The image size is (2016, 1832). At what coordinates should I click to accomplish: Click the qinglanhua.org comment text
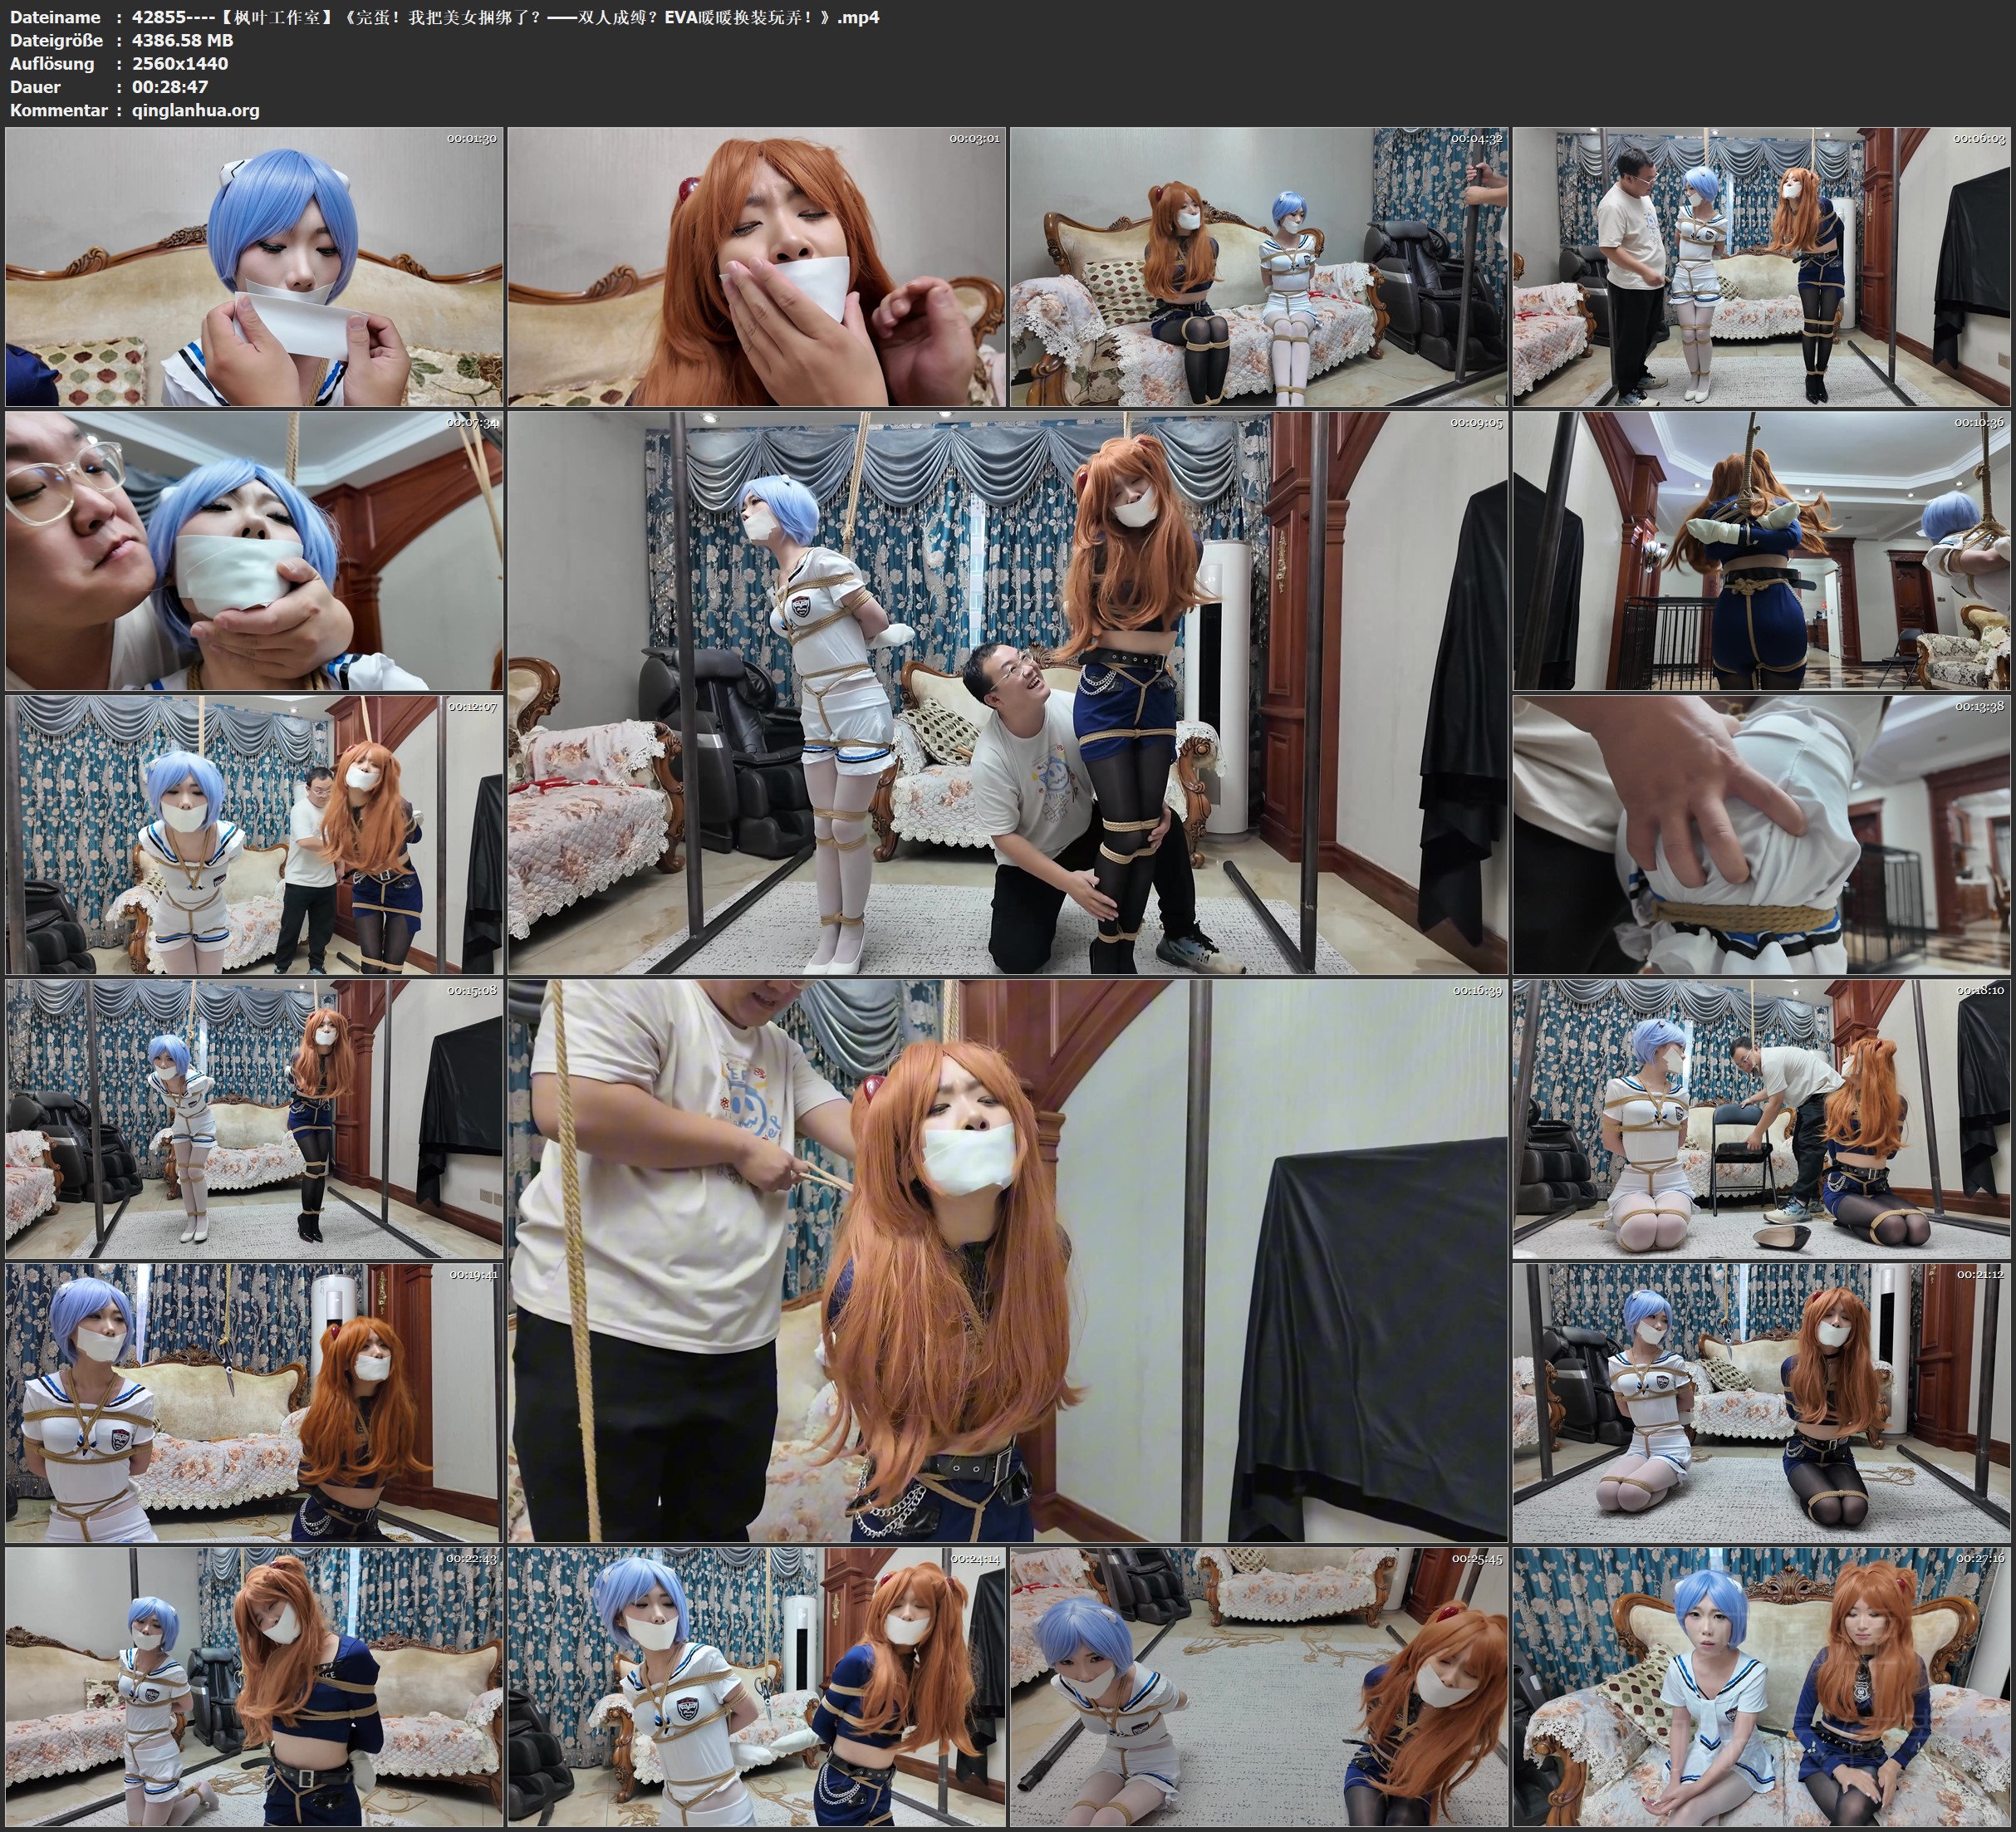[195, 111]
